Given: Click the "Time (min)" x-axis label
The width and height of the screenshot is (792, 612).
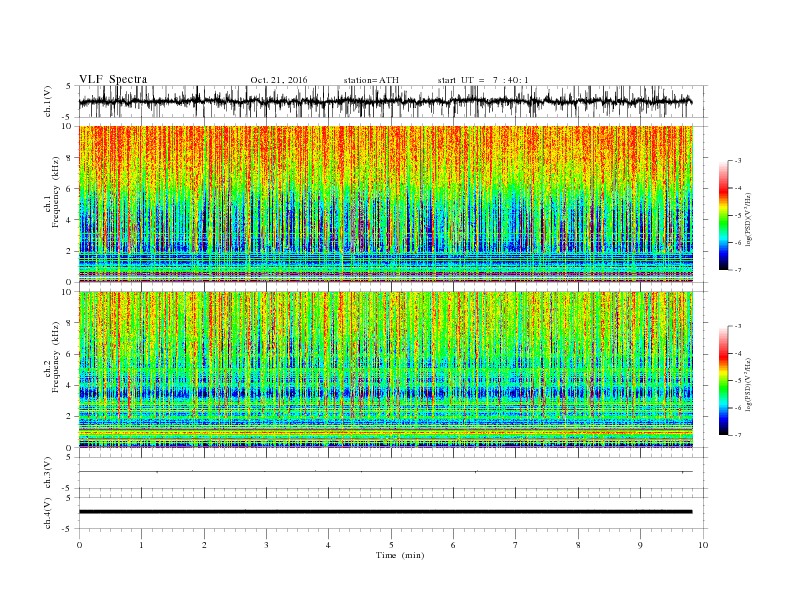Looking at the screenshot, I should (400, 555).
